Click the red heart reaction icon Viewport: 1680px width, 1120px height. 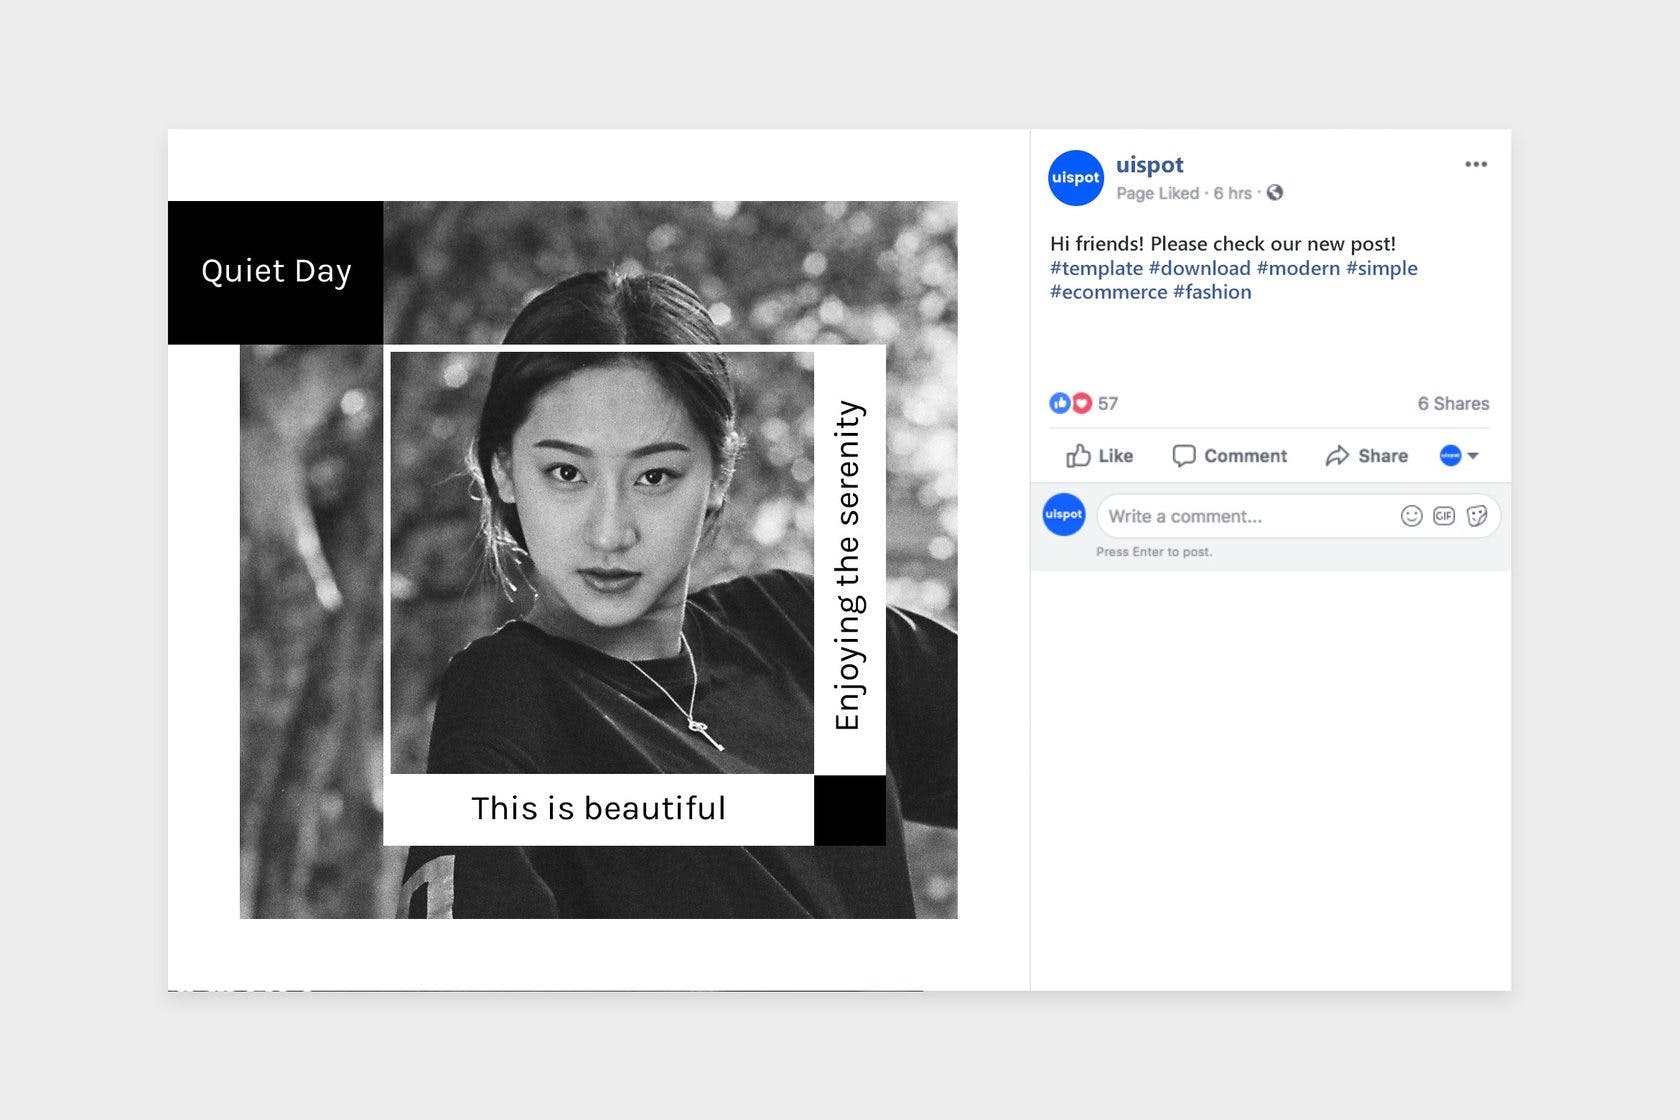pyautogui.click(x=1081, y=403)
